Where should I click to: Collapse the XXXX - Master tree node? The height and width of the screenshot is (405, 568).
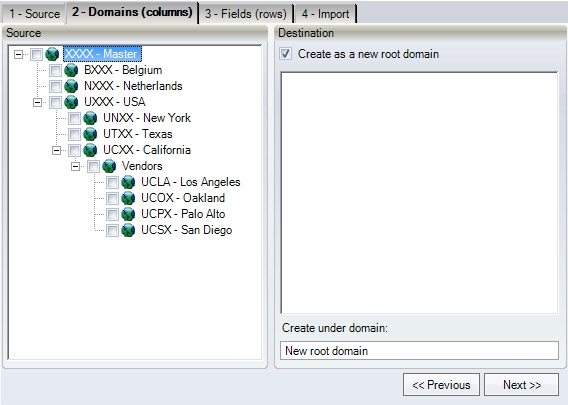[x=18, y=55]
